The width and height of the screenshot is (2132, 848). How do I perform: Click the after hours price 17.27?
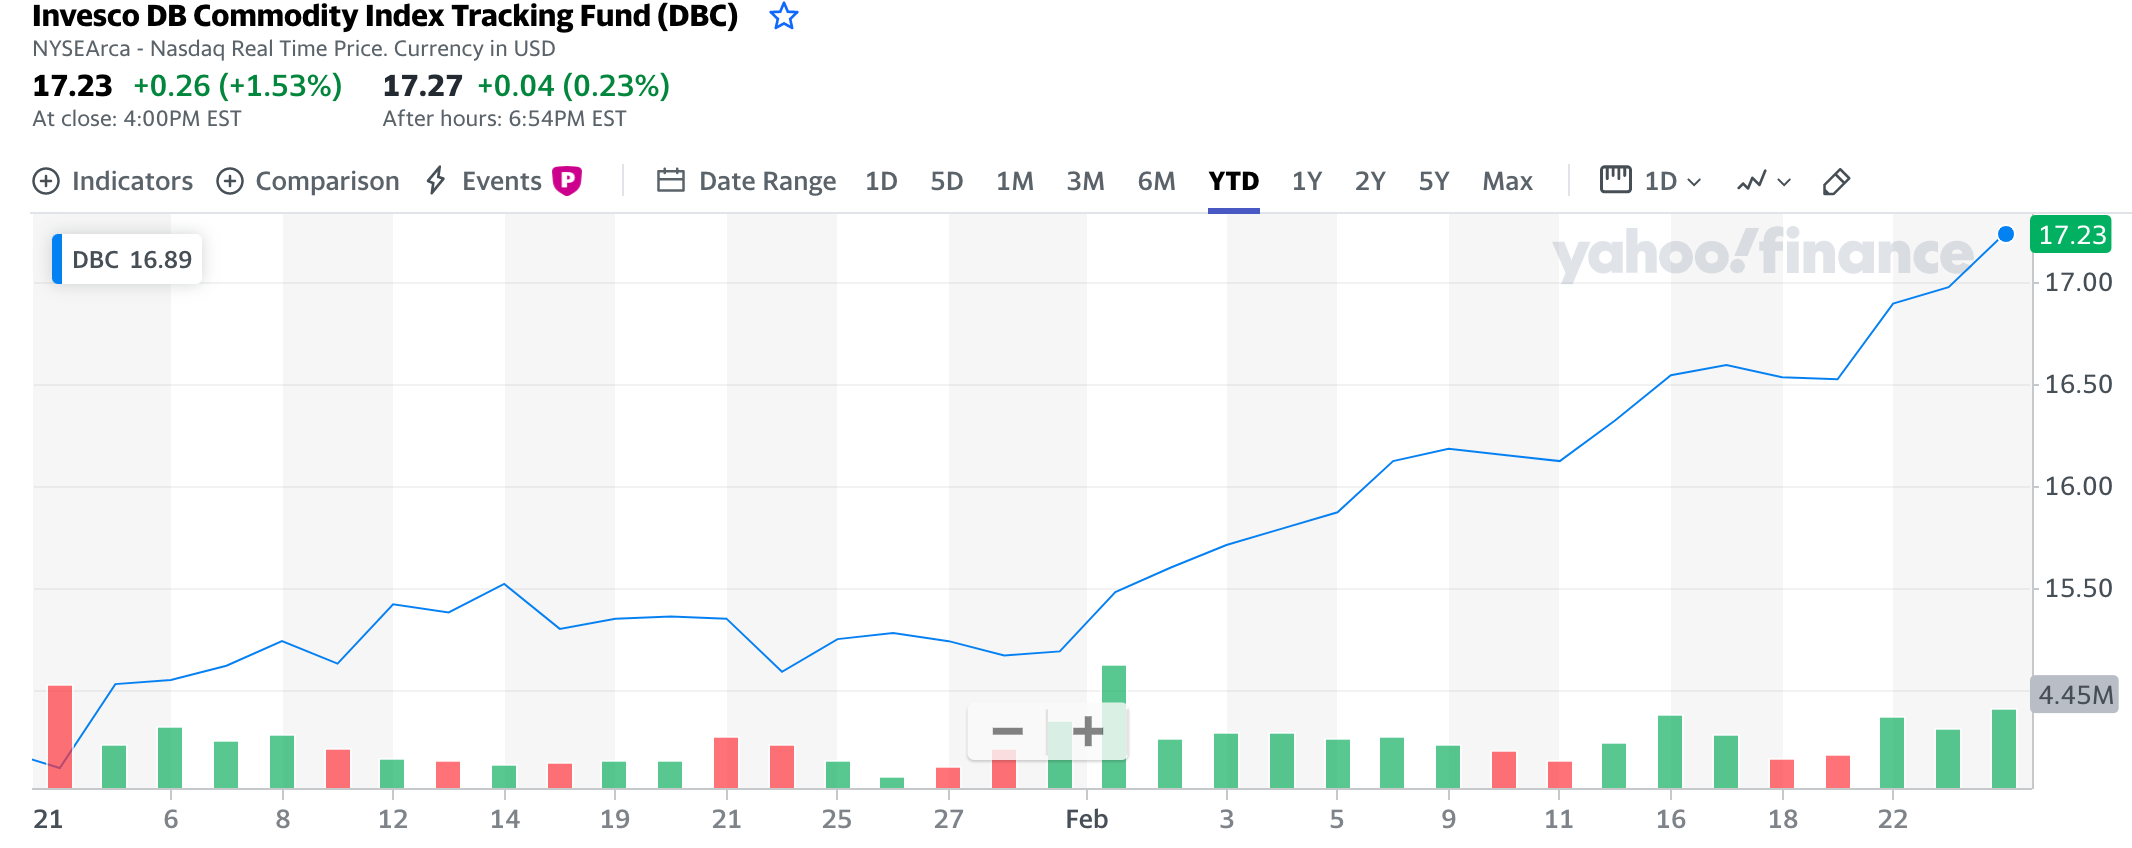(422, 86)
